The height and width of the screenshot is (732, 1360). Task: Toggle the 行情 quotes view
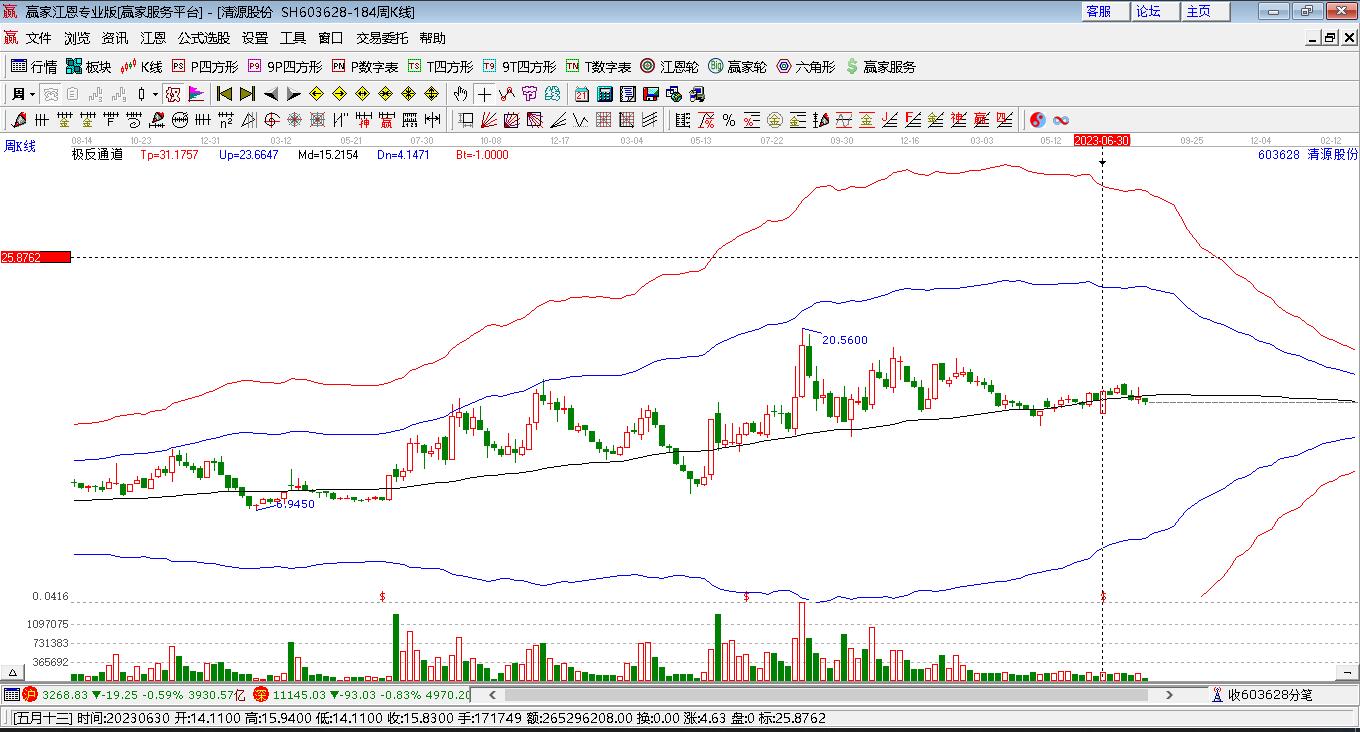(34, 67)
